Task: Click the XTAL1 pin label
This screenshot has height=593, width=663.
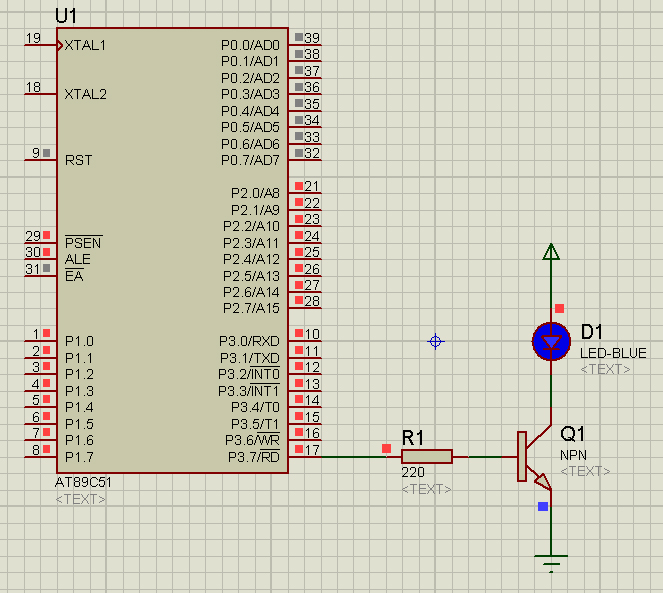Action: (x=85, y=45)
